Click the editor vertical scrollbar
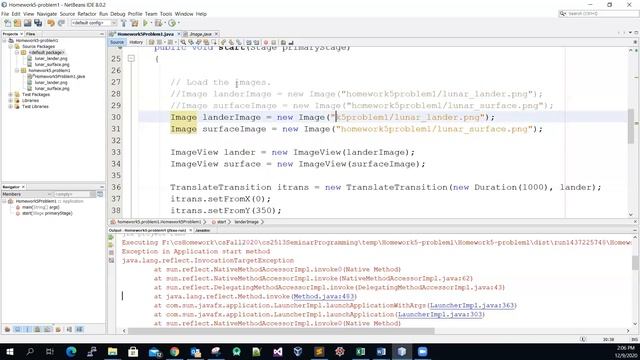This screenshot has height=360, width=640. coord(631,132)
